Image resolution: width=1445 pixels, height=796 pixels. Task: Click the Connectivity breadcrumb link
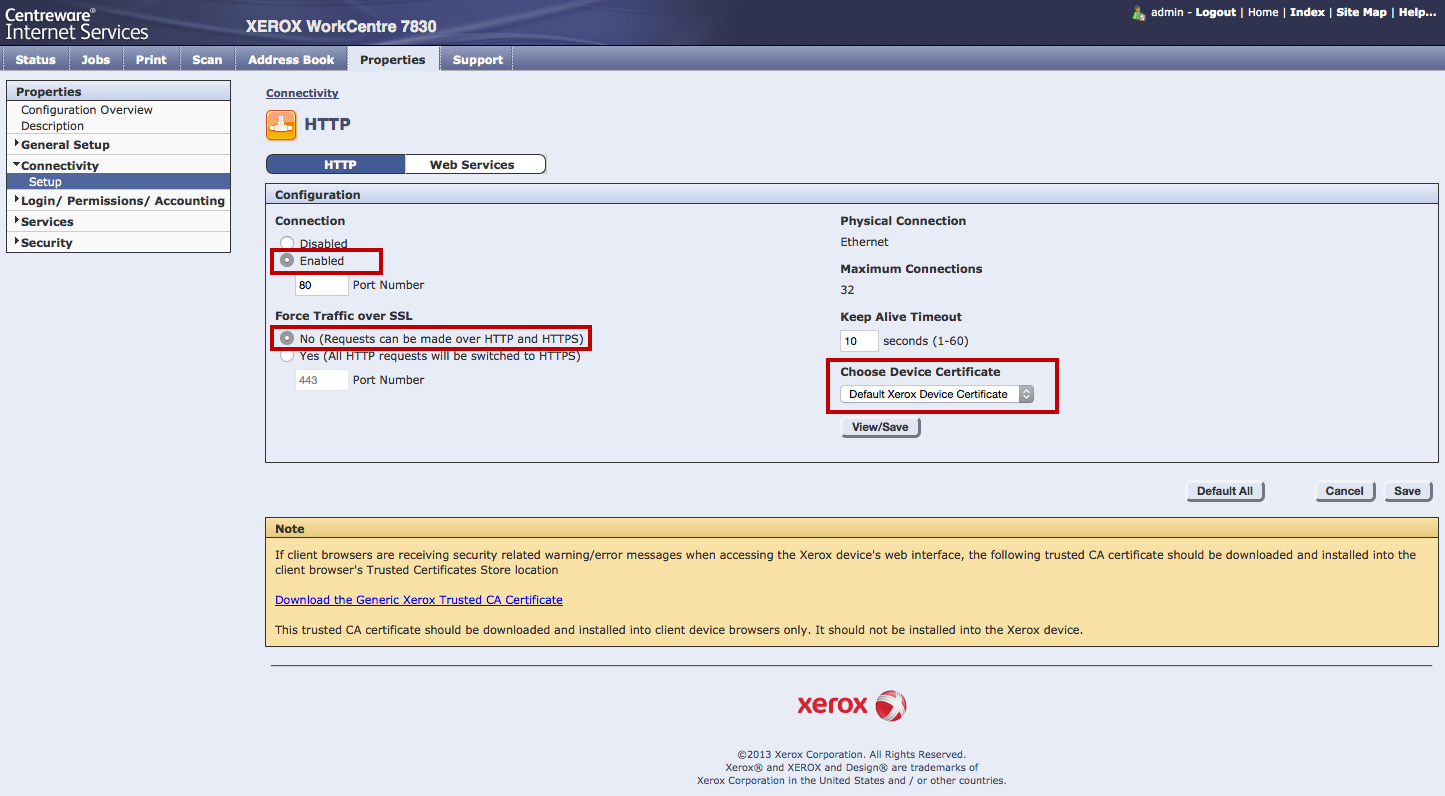[302, 93]
